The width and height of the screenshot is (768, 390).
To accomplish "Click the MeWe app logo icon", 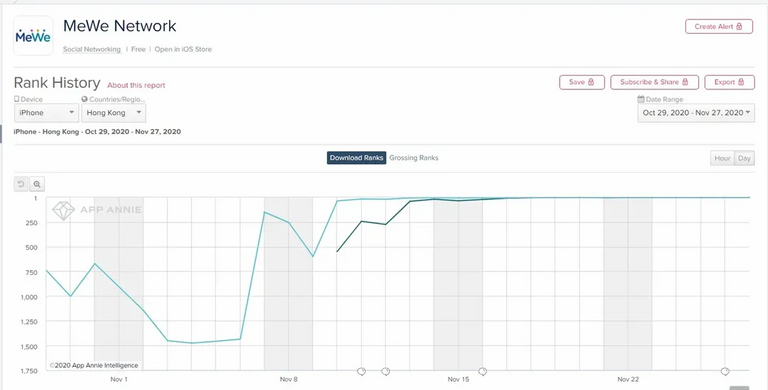I will [33, 36].
